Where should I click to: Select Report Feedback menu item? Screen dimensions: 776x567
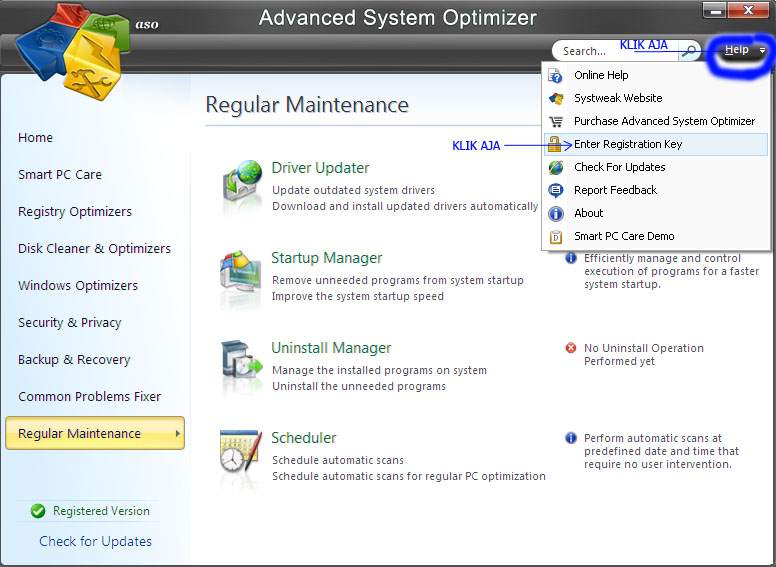click(x=656, y=190)
